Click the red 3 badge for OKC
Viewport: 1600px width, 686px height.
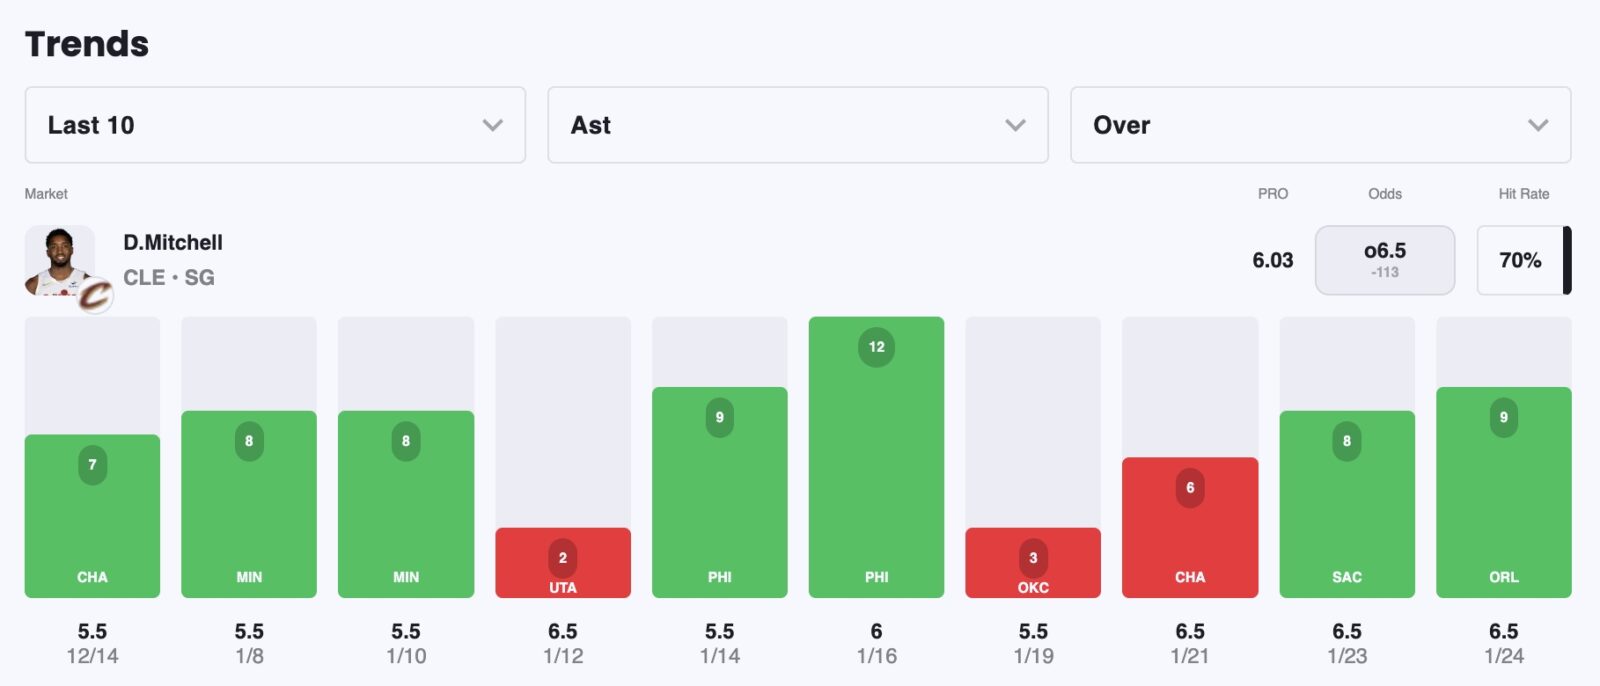pyautogui.click(x=1033, y=558)
